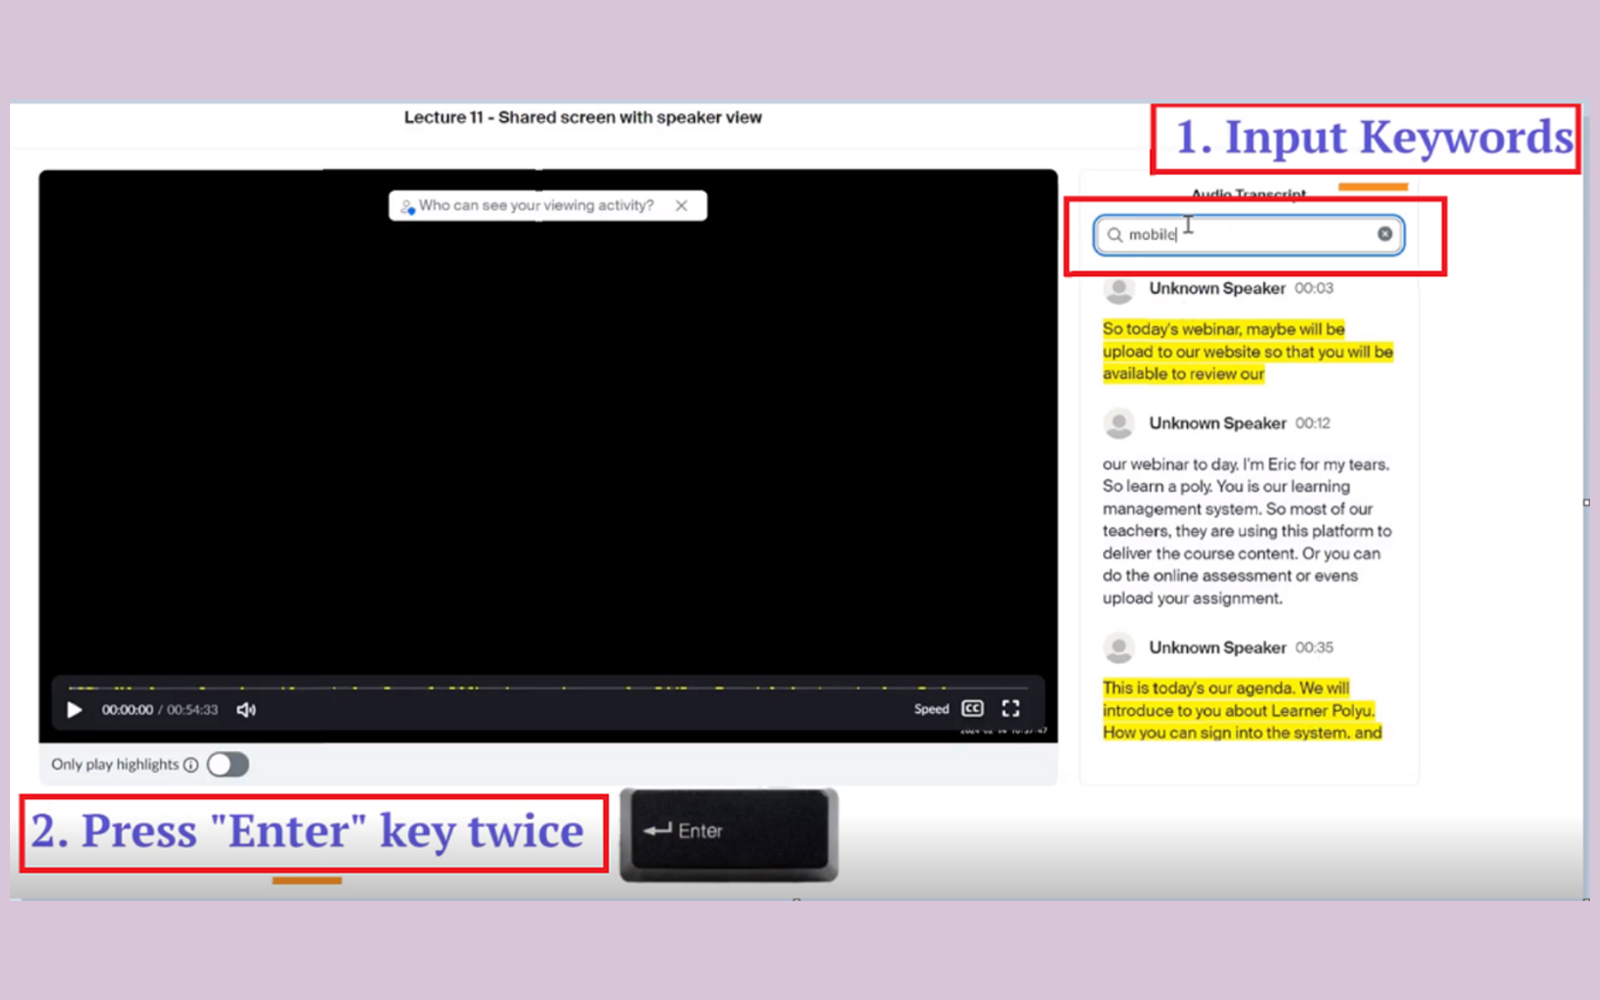Close the viewing activity notice

[681, 205]
